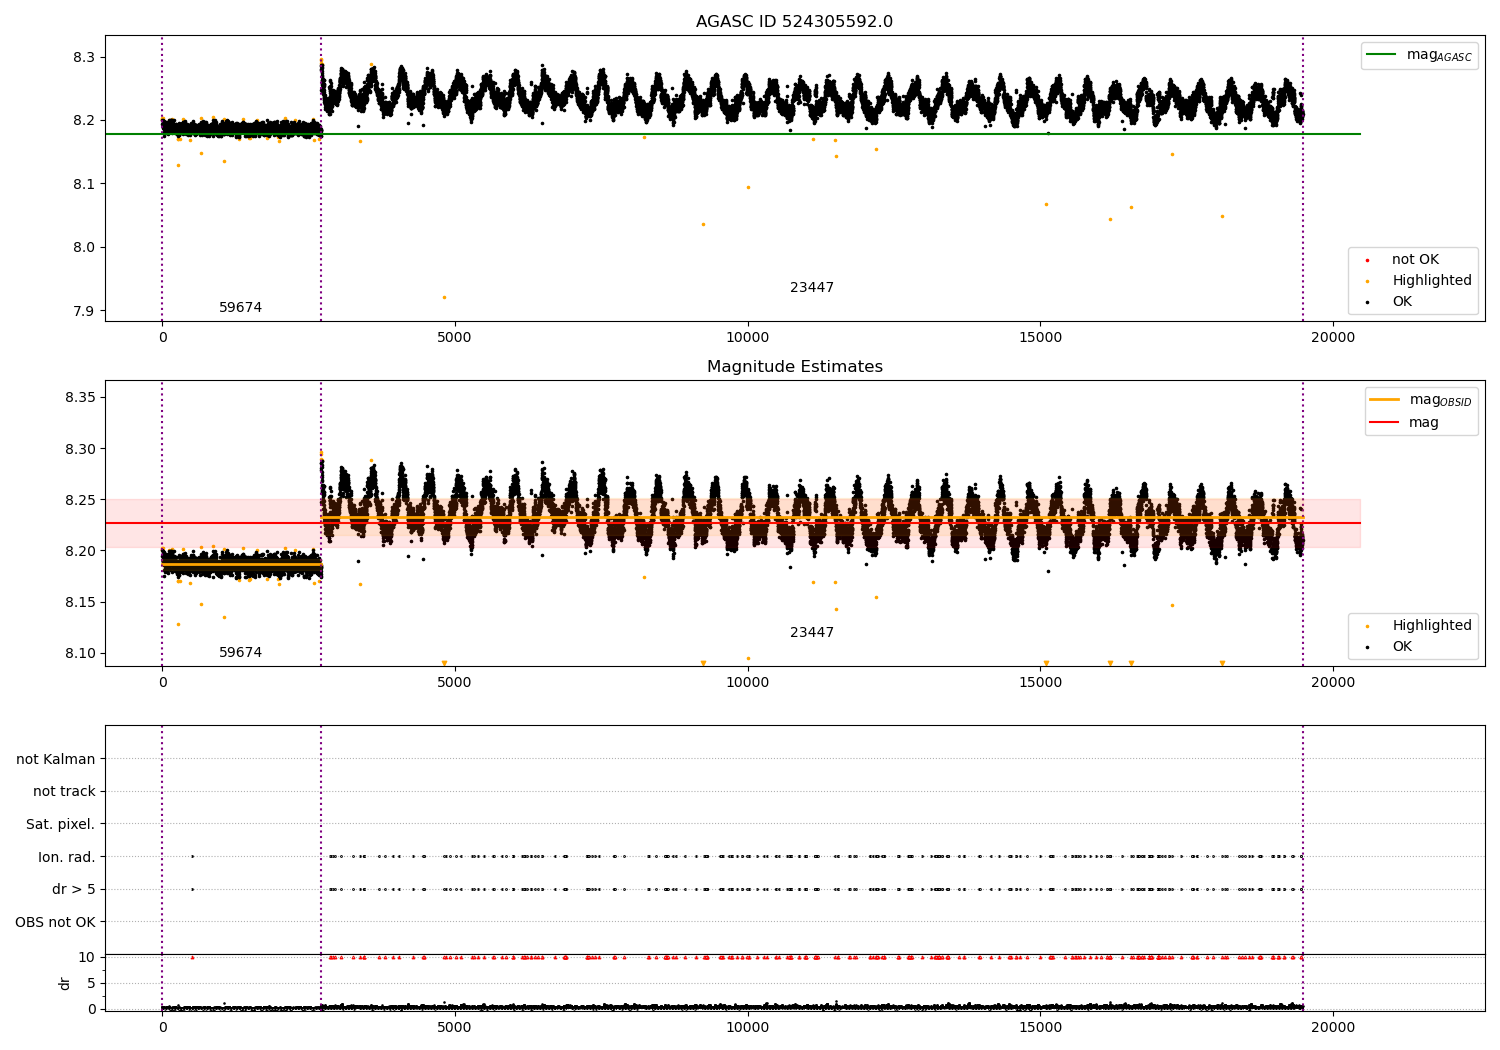Select the 'not OK' legend entry
The width and height of the screenshot is (1500, 1050).
coord(1415,260)
